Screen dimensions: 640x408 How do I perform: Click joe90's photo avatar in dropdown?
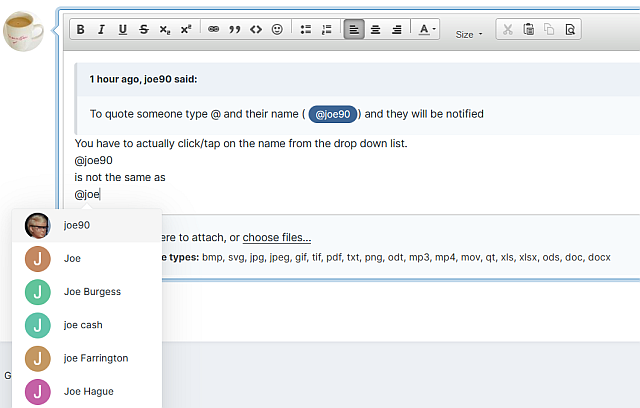tap(38, 225)
